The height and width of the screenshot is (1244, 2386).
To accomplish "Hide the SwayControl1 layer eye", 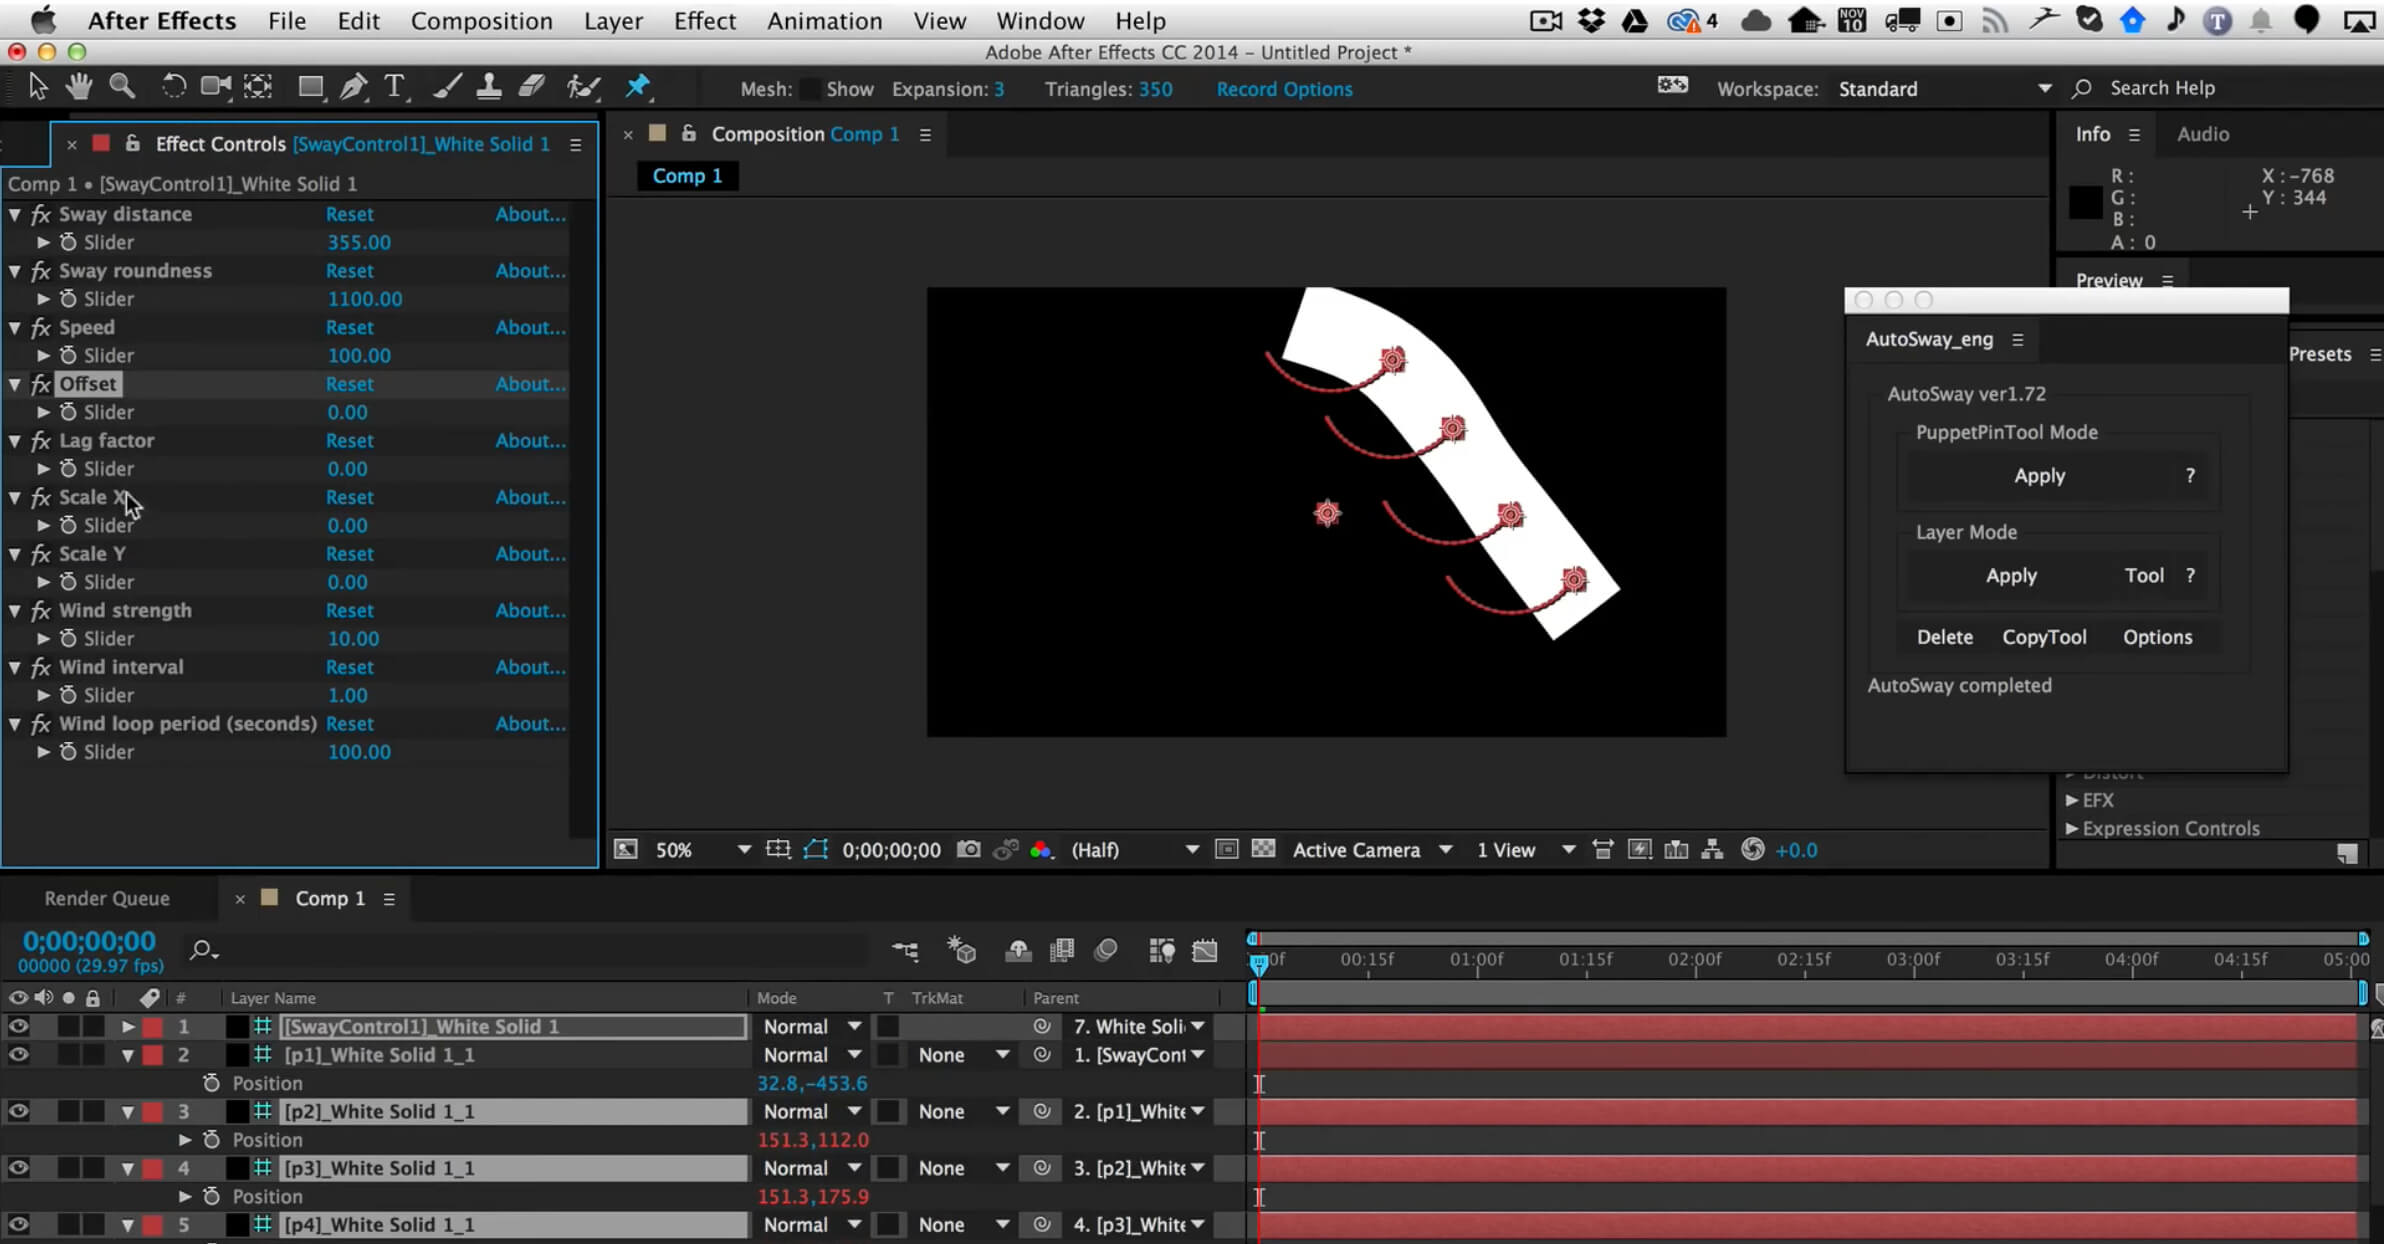I will coord(18,1026).
